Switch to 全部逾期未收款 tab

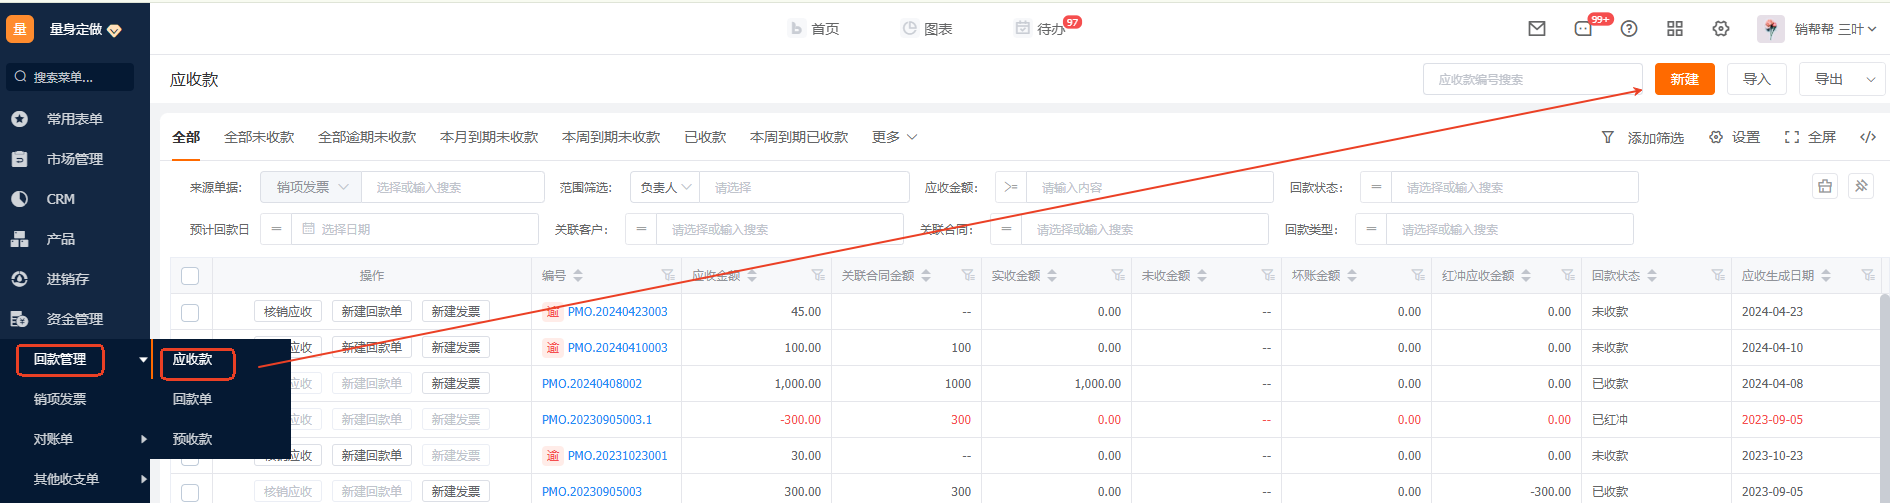pyautogui.click(x=367, y=137)
